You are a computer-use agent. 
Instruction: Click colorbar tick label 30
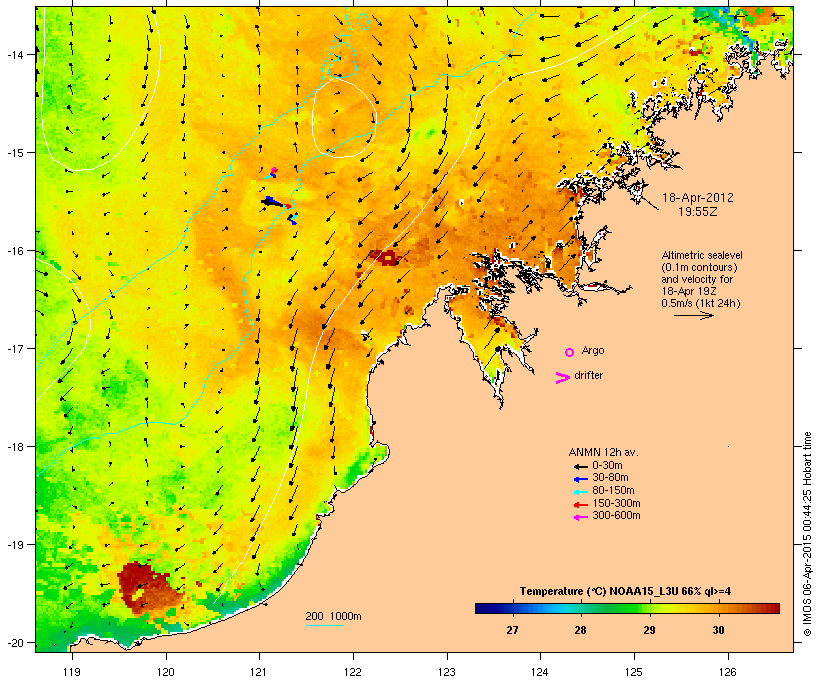coord(719,630)
